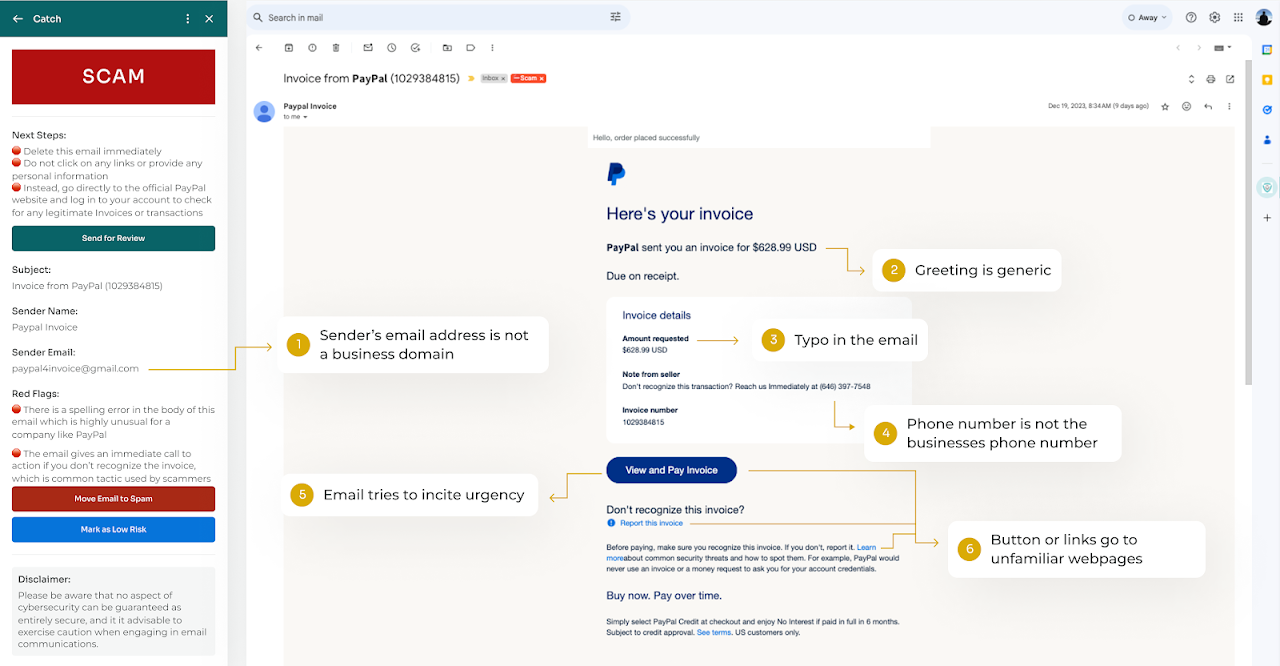Screen dimensions: 1280x666
Task: Click the PayPal logo in email
Action: pos(616,175)
